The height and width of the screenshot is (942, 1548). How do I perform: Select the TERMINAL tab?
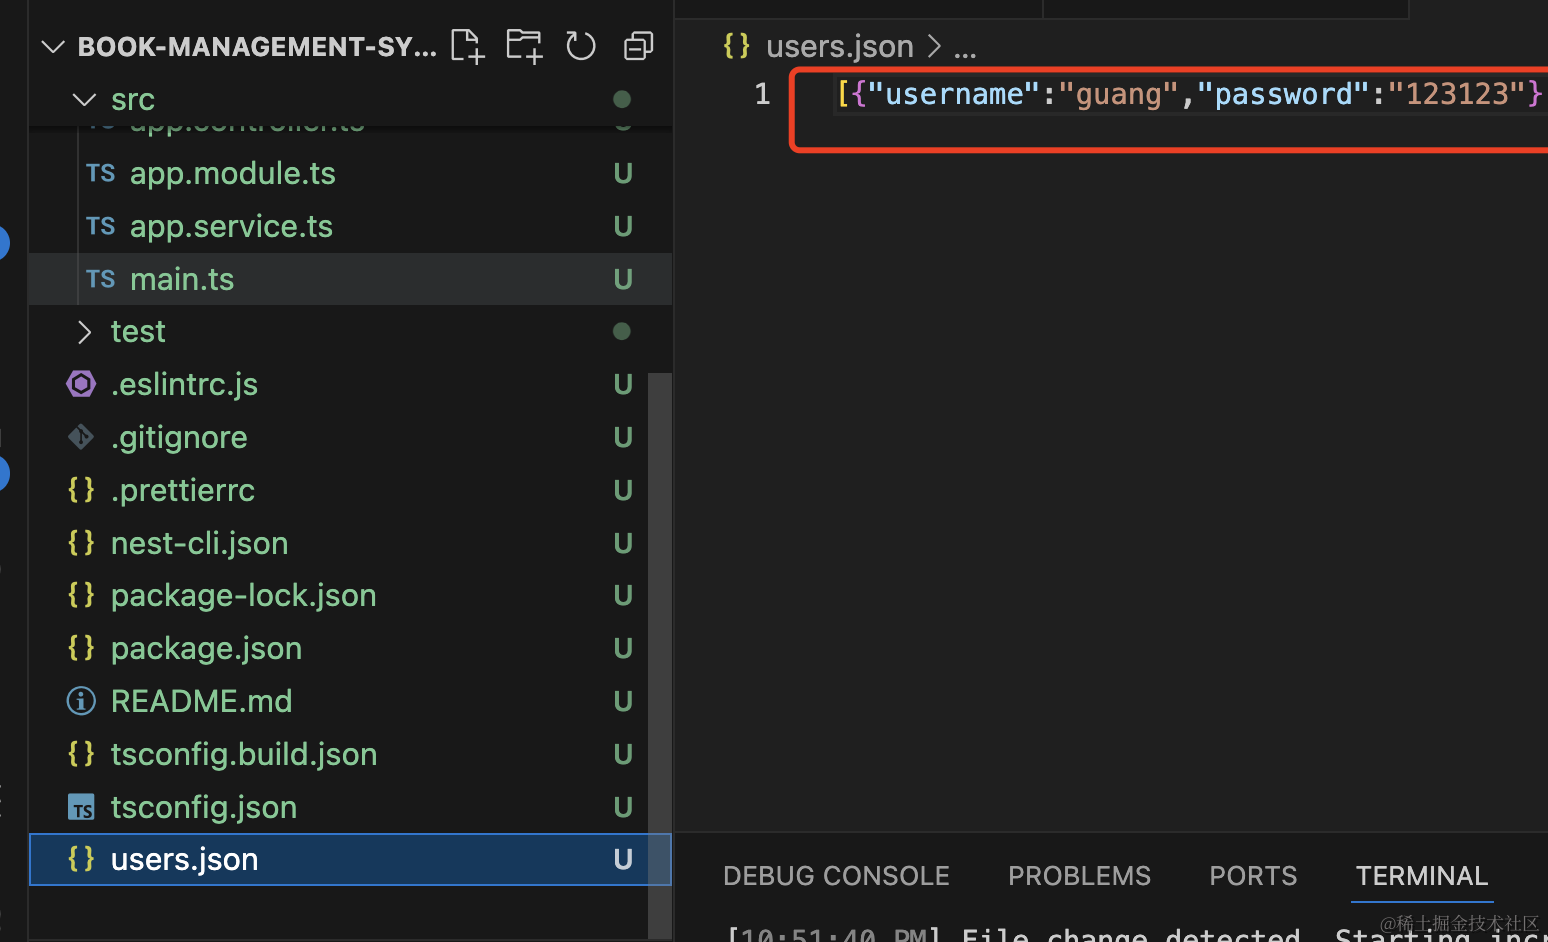tap(1421, 876)
